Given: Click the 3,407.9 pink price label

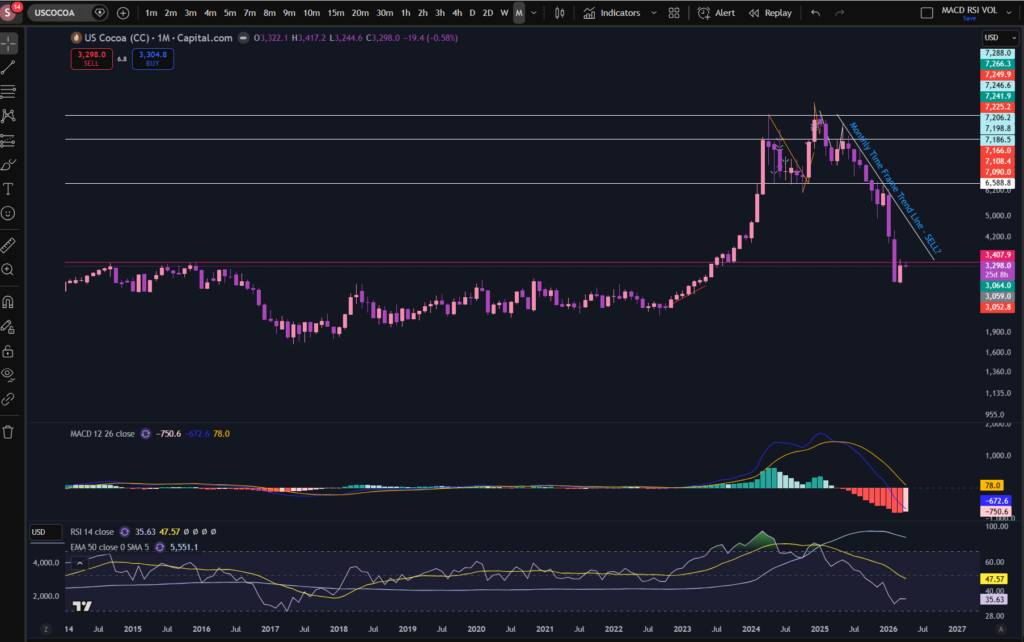Looking at the screenshot, I should tap(997, 255).
